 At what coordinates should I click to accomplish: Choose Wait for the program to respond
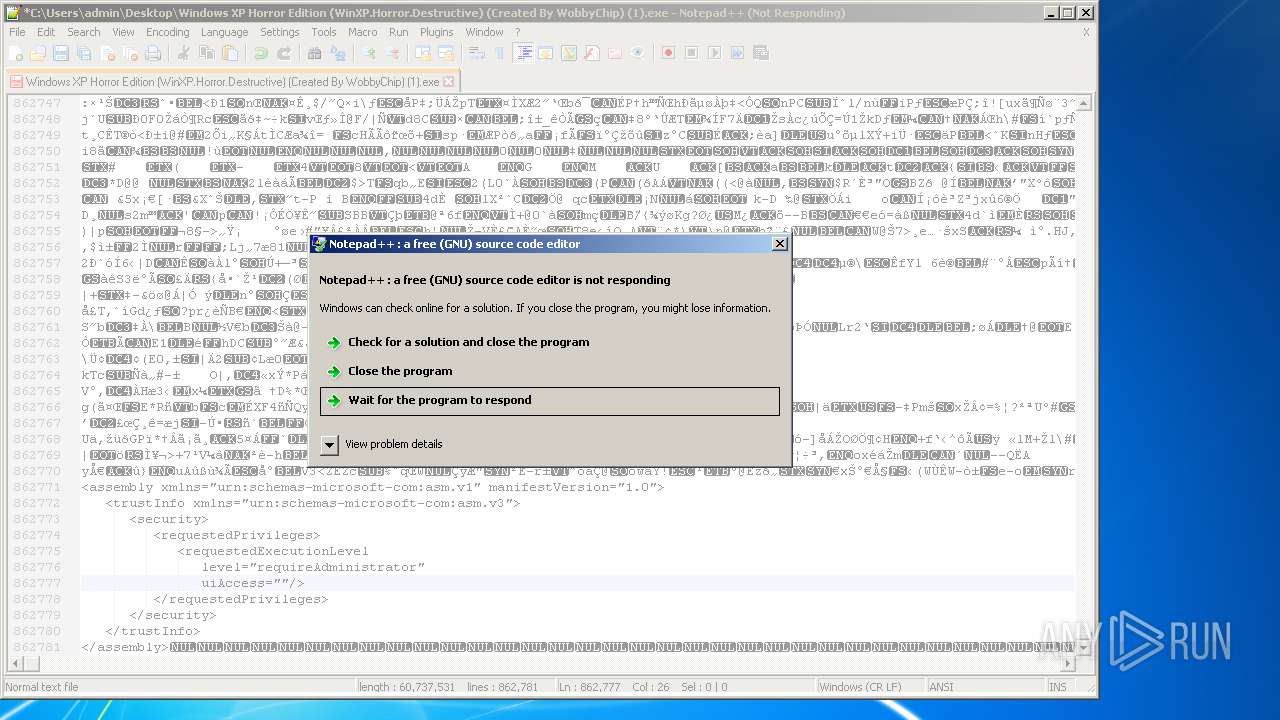point(549,400)
